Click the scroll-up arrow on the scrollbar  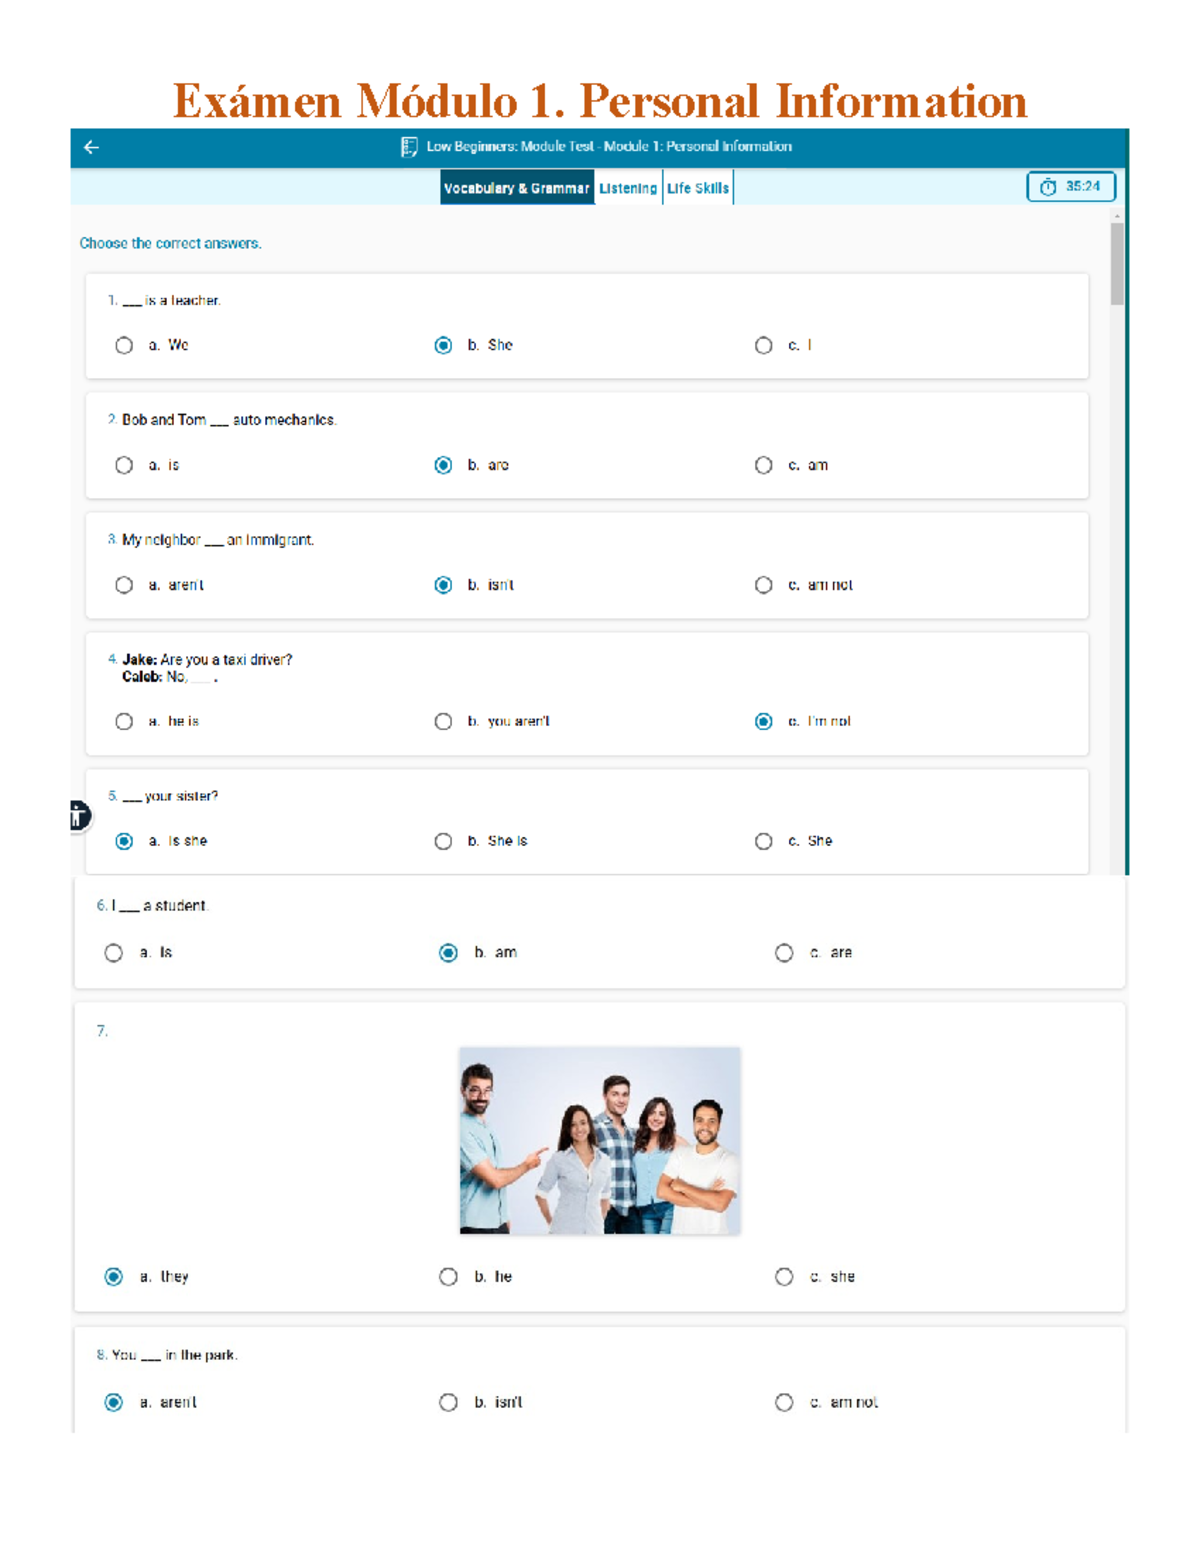(x=1116, y=216)
